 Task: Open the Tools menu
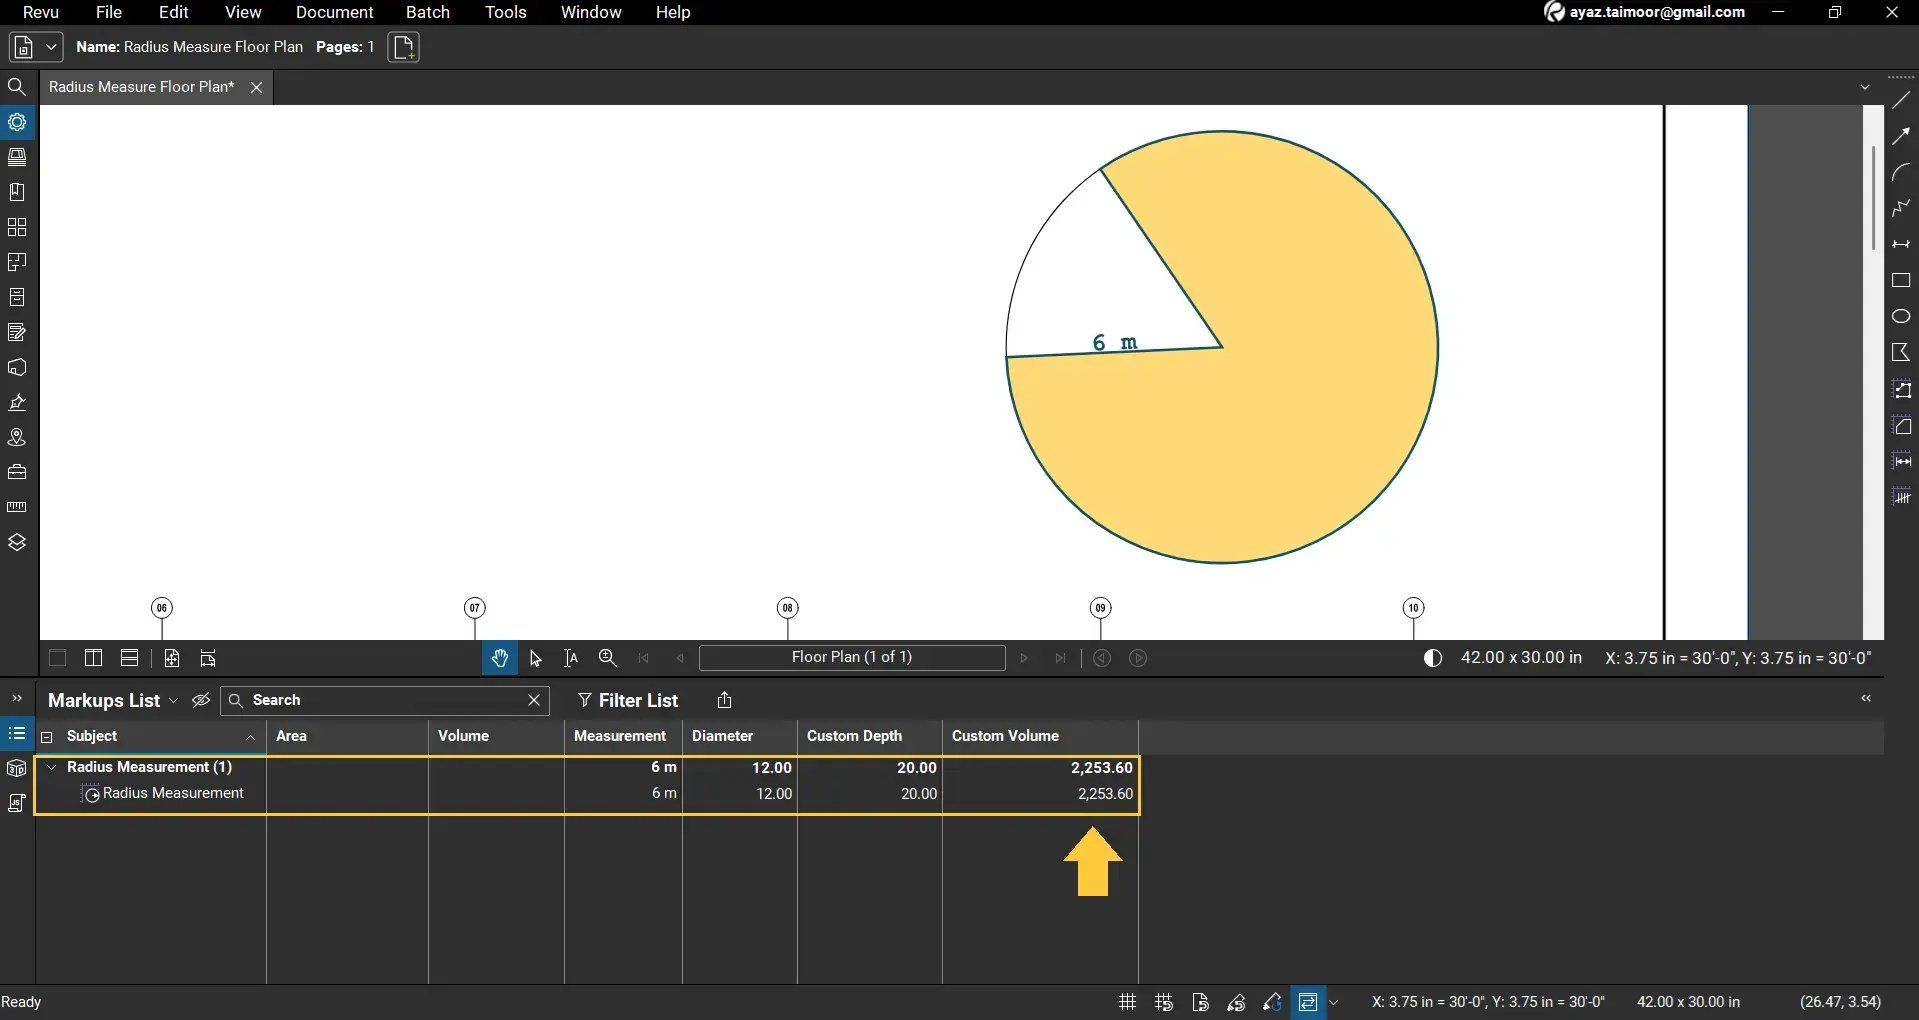[504, 12]
